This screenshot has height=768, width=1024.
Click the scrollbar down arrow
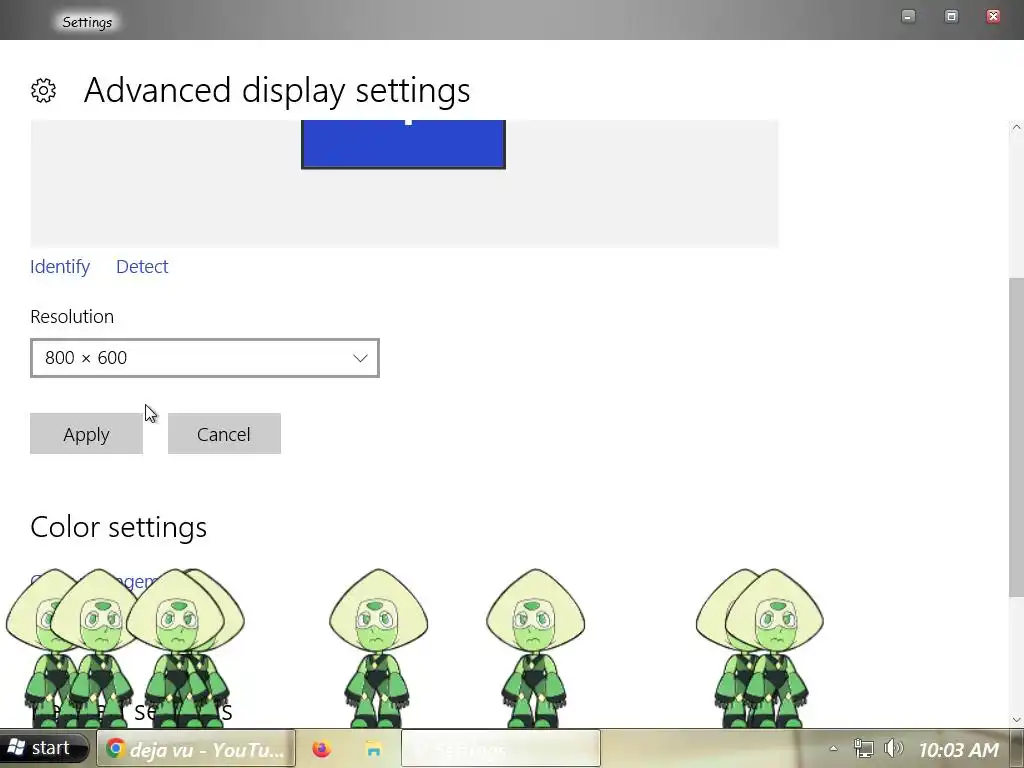click(1016, 720)
